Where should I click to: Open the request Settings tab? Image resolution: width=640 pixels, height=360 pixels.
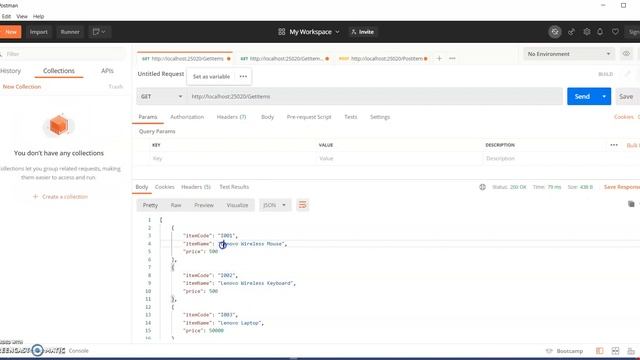(x=380, y=117)
